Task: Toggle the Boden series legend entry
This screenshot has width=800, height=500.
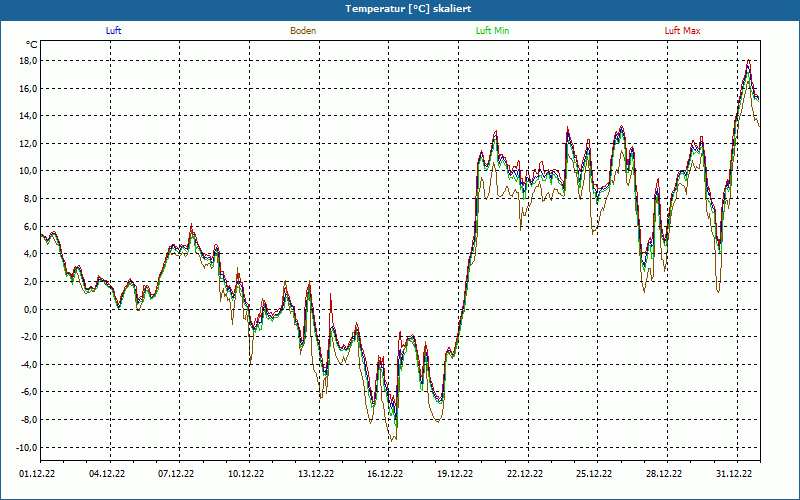Action: 303,31
